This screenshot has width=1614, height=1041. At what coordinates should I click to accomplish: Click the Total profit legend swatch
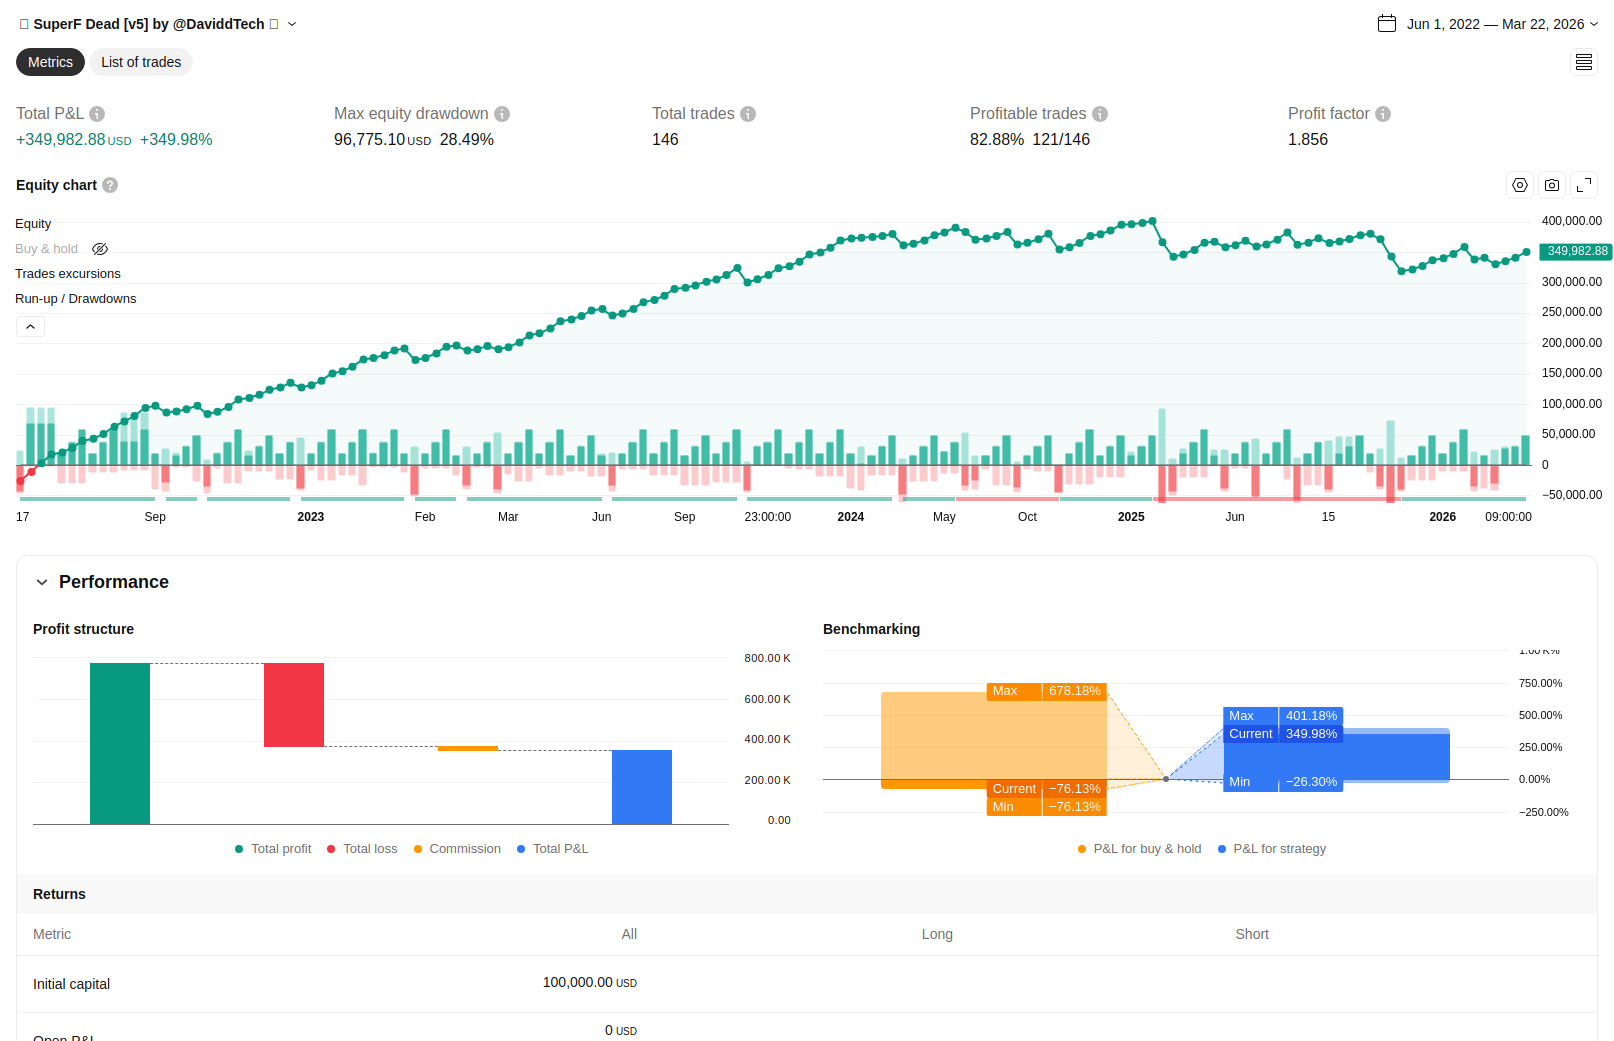point(239,849)
